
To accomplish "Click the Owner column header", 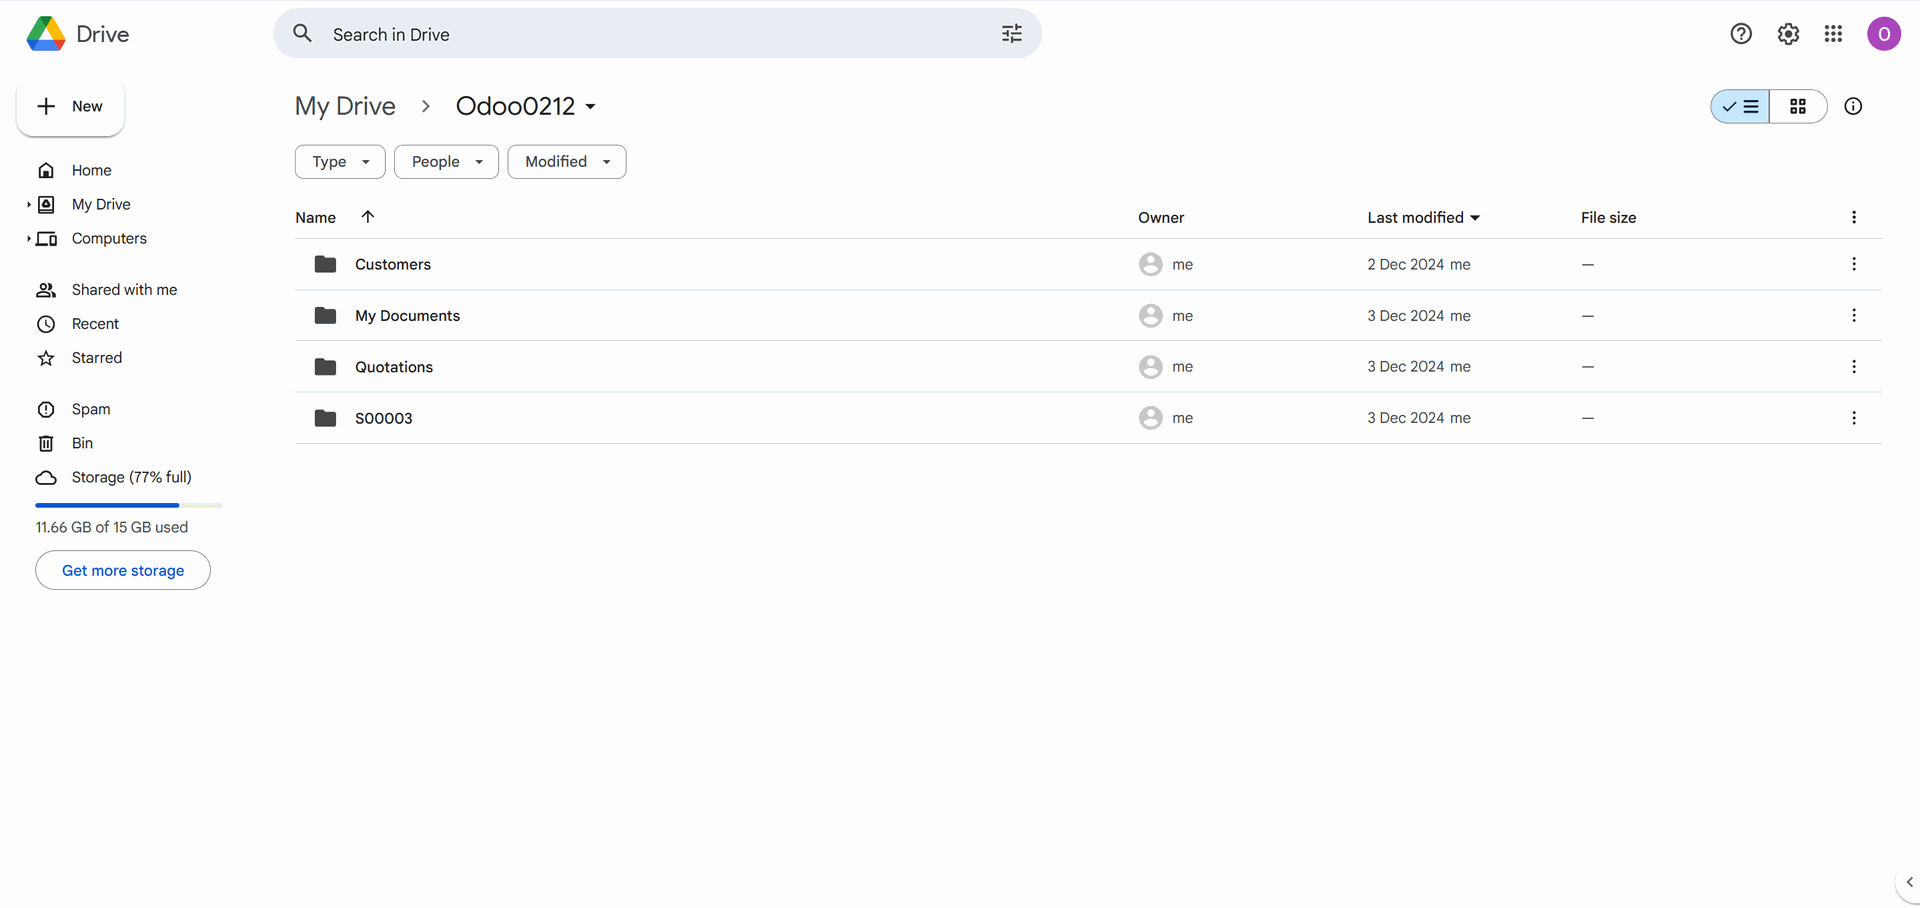I will tap(1161, 217).
